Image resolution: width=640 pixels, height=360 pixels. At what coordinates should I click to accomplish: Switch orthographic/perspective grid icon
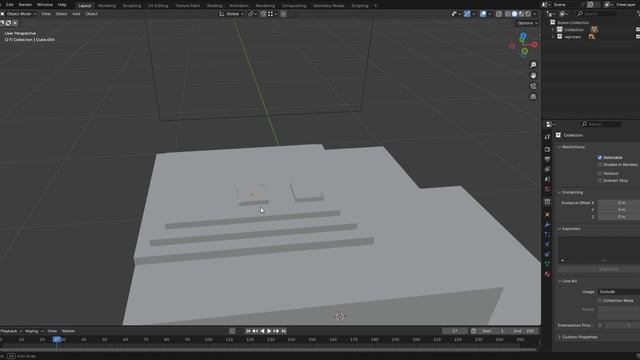533,97
